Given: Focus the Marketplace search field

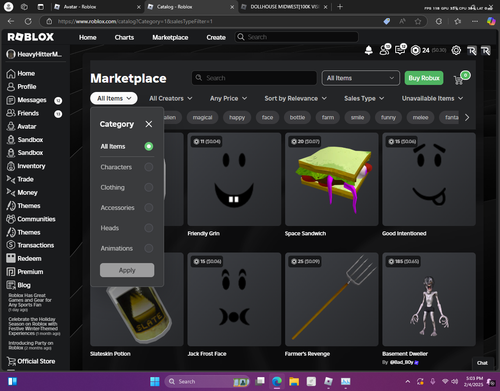Looking at the screenshot, I should click(254, 78).
